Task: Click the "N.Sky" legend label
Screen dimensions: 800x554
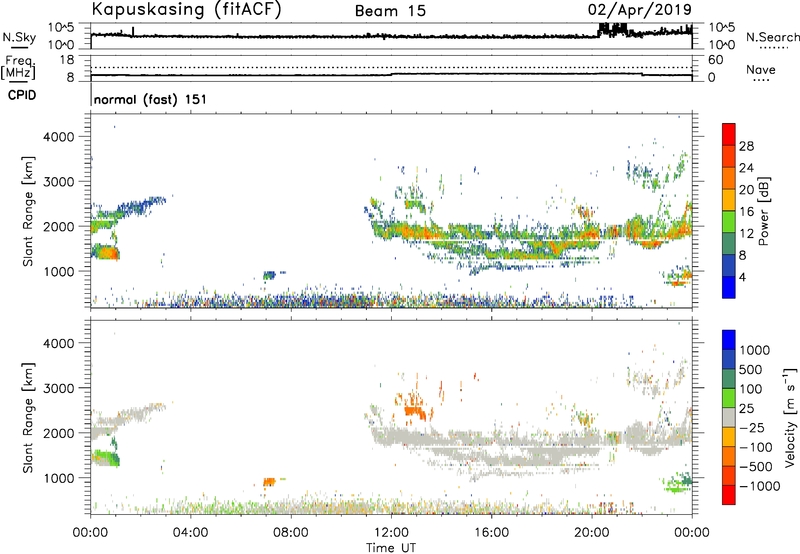Action: pyautogui.click(x=19, y=37)
